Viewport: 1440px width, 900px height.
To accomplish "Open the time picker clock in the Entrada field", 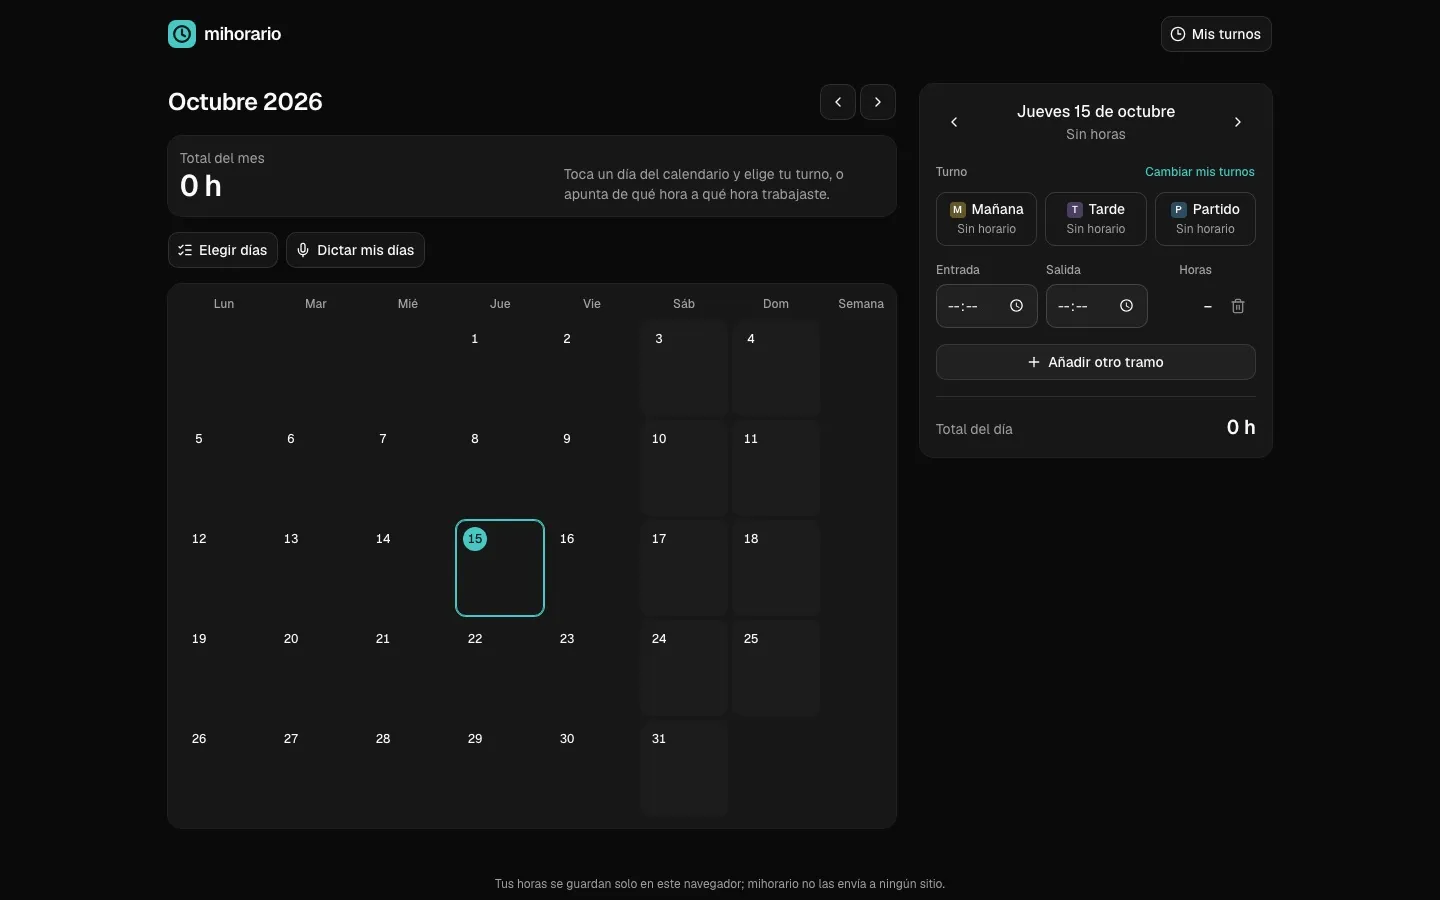I will 1017,306.
